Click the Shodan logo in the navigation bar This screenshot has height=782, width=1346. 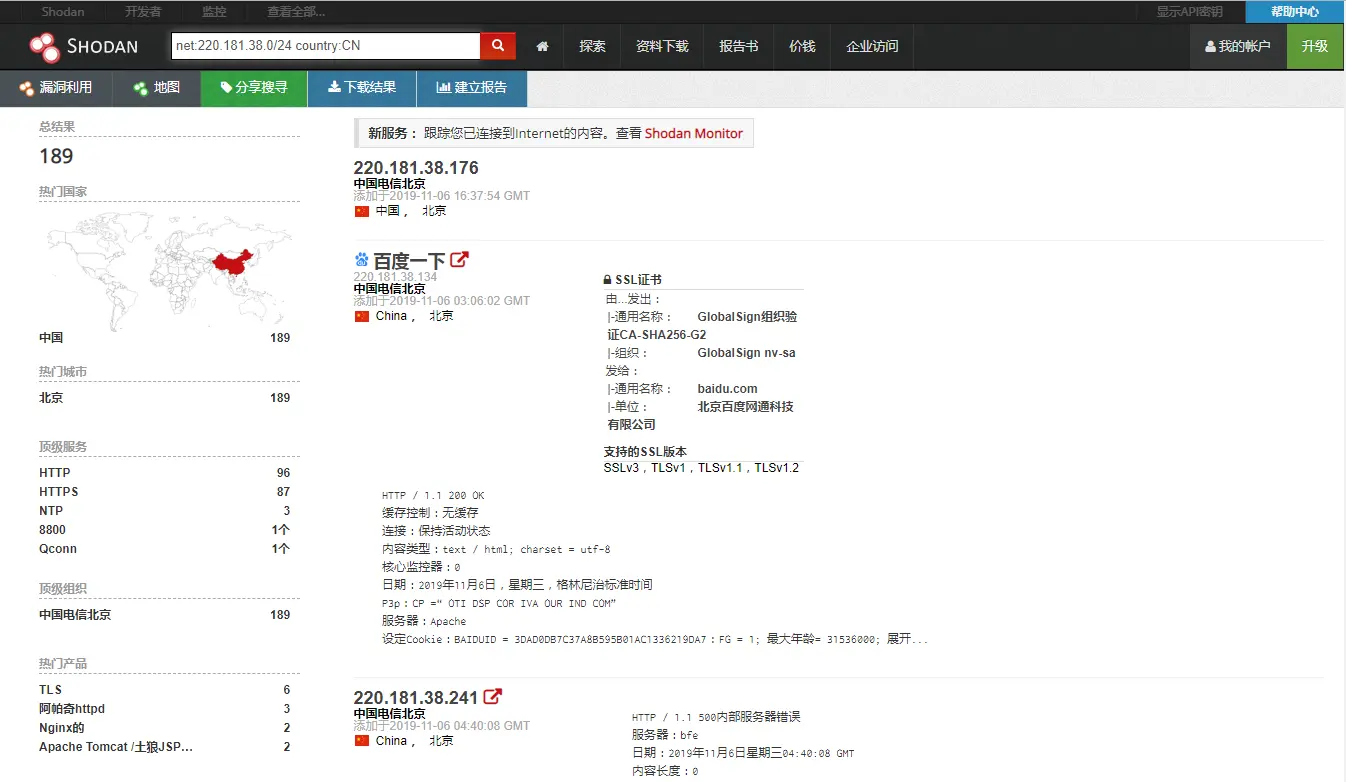pos(83,46)
